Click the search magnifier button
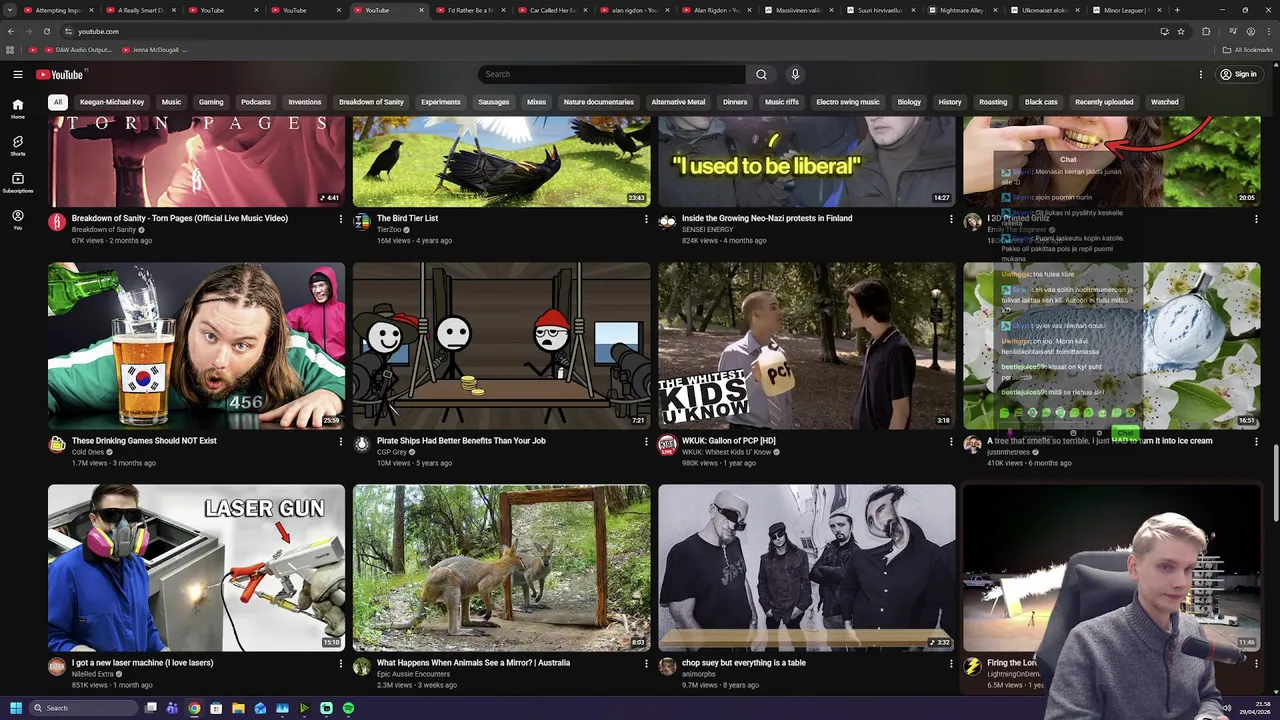1280x720 pixels. (761, 74)
